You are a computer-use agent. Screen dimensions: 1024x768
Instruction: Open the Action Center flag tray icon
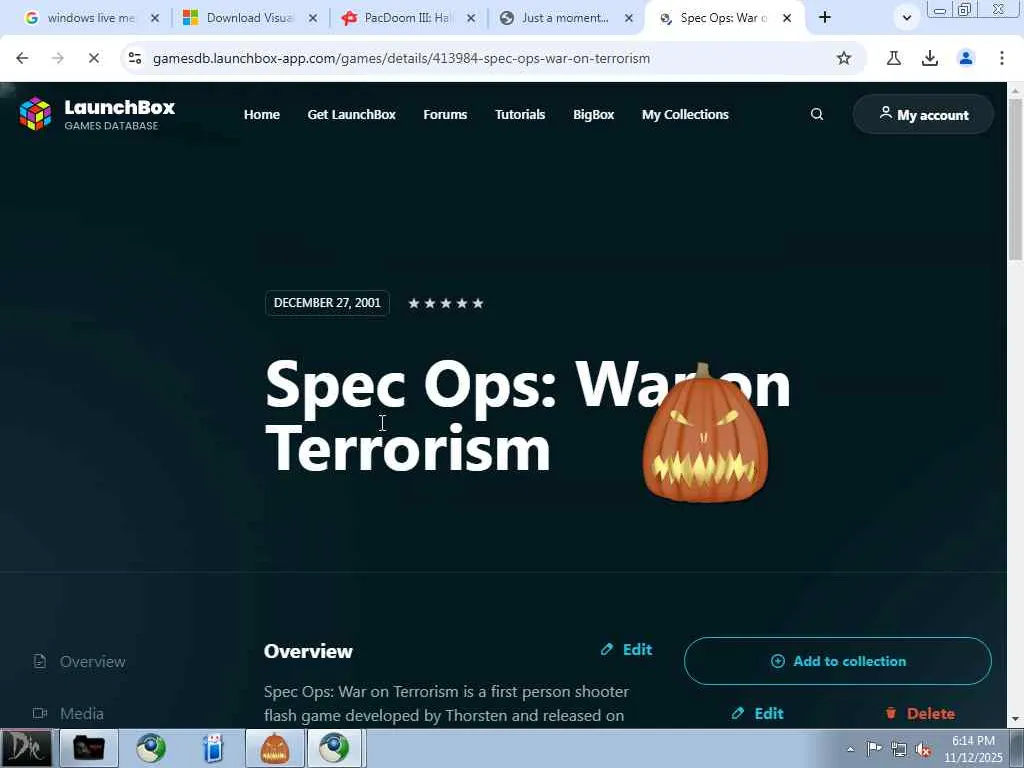click(874, 749)
